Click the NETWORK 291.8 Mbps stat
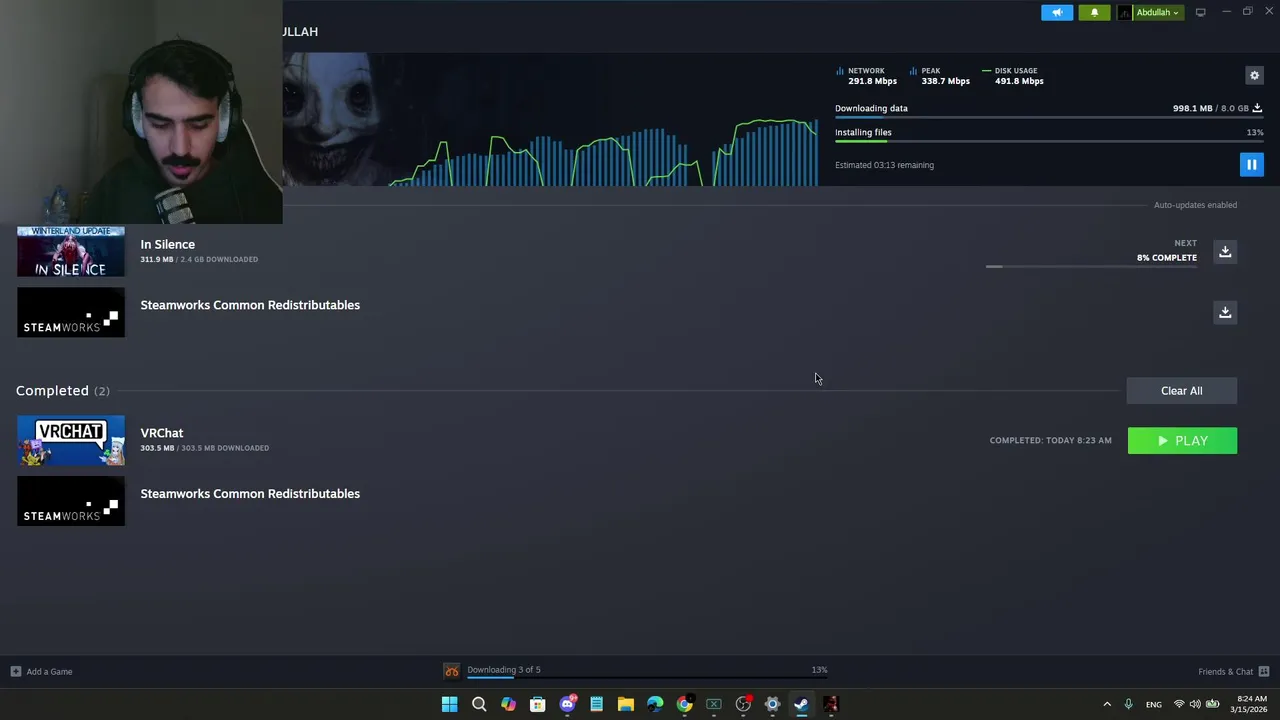The height and width of the screenshot is (720, 1280). click(867, 76)
